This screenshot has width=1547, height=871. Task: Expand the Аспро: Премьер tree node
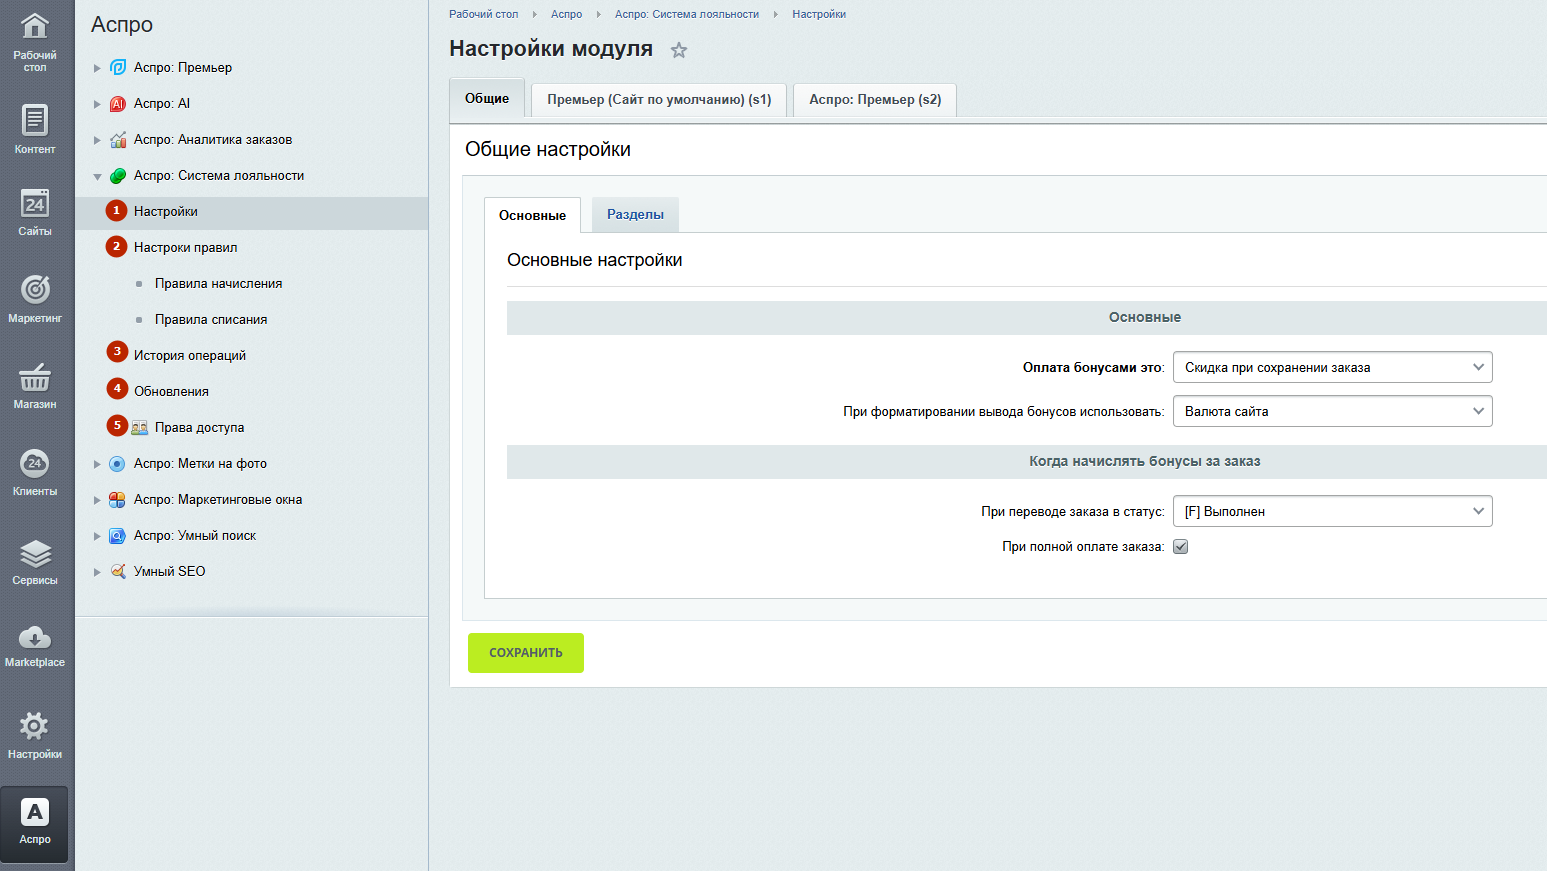(97, 68)
